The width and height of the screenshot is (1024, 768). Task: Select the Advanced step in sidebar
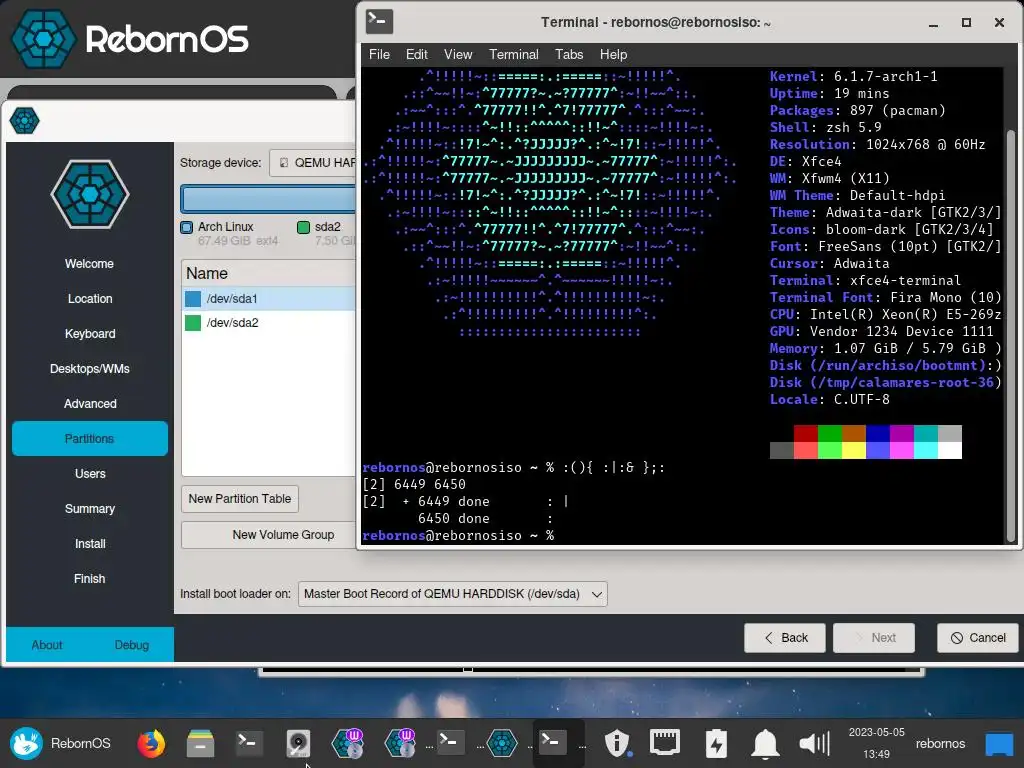tap(89, 404)
